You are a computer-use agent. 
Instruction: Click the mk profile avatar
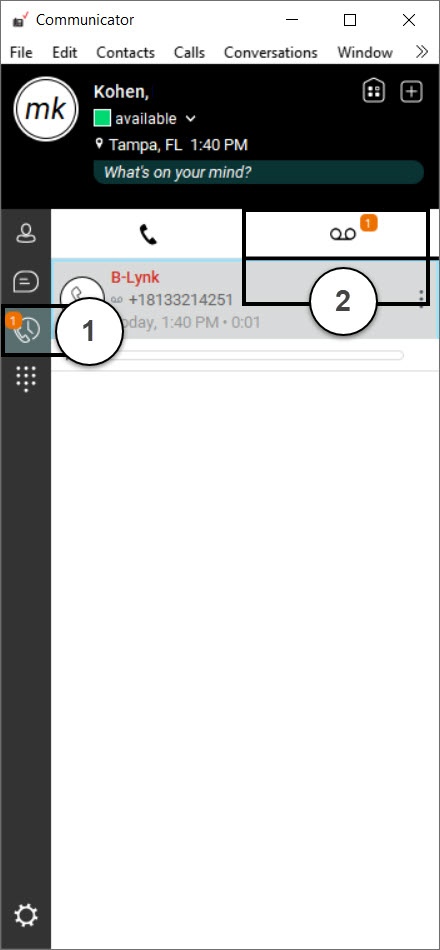45,109
